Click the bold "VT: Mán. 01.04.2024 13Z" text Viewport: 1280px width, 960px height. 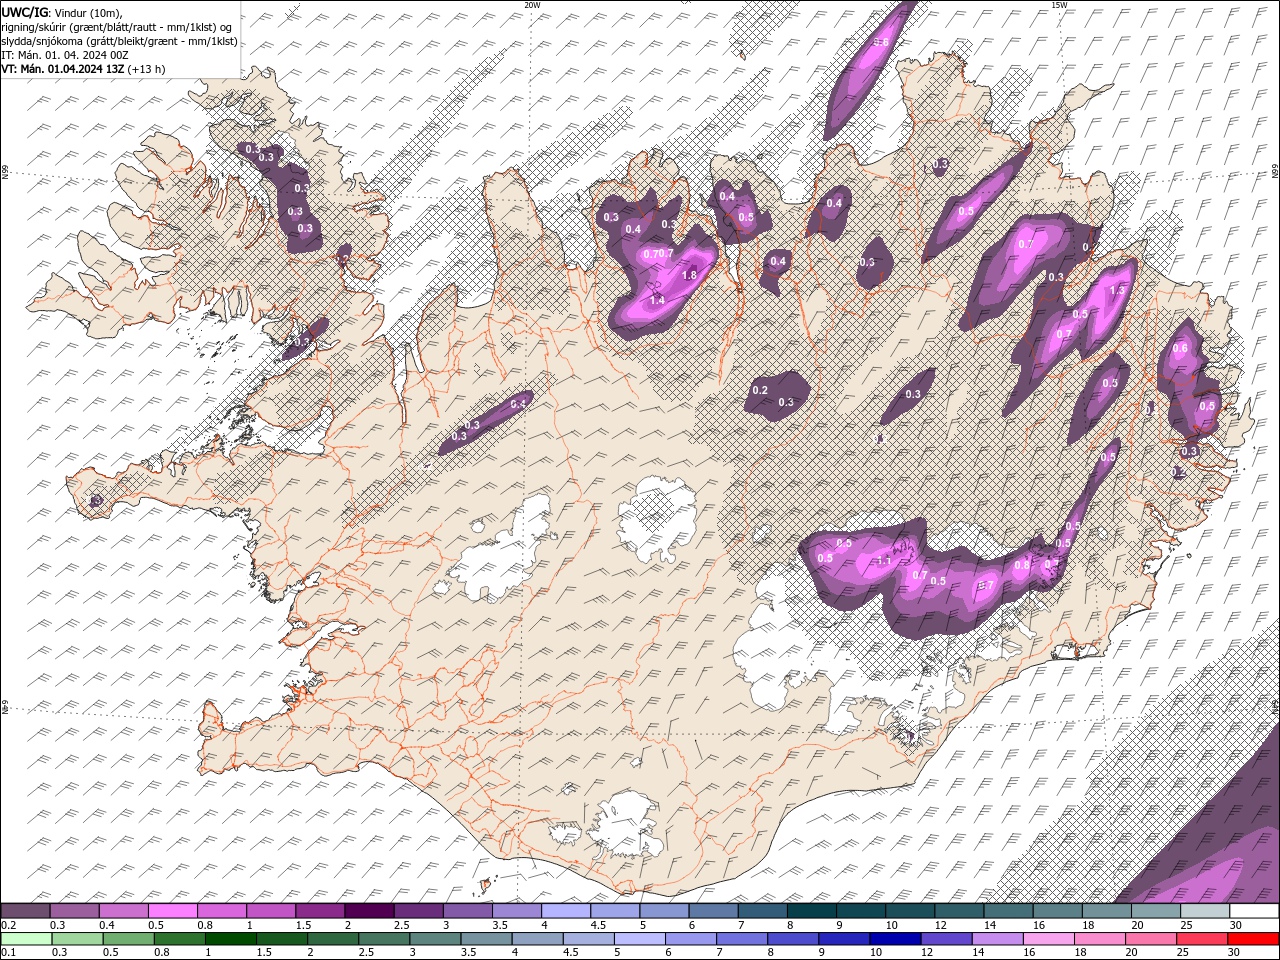tap(62, 69)
